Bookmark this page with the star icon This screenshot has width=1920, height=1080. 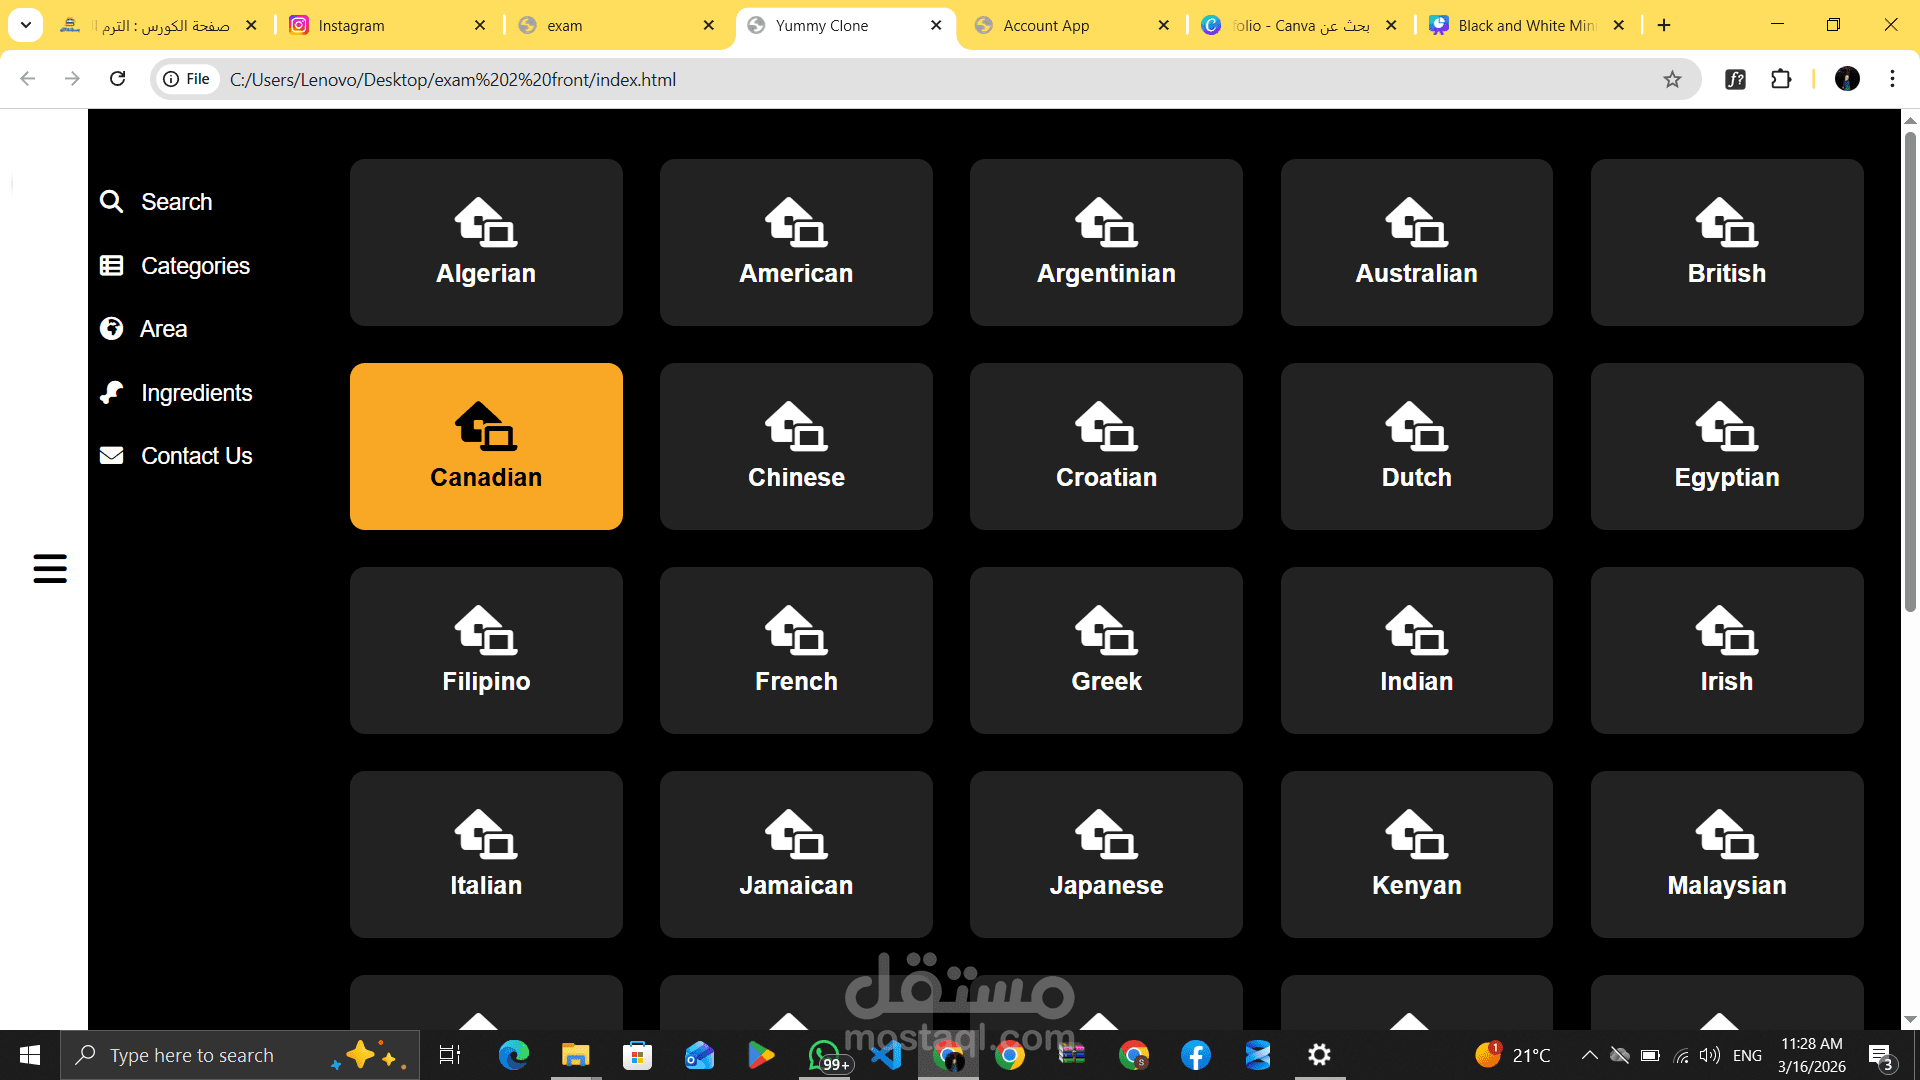point(1672,79)
